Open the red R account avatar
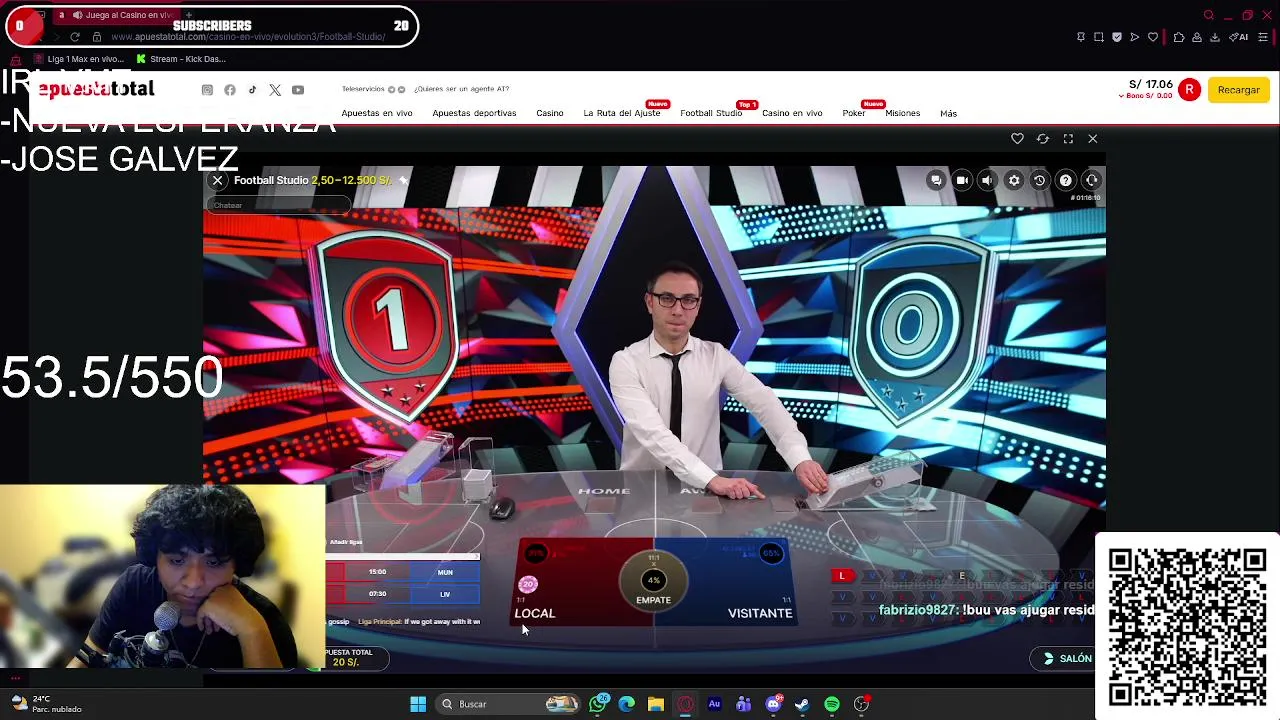Screen dimensions: 1280x720 tap(1189, 90)
